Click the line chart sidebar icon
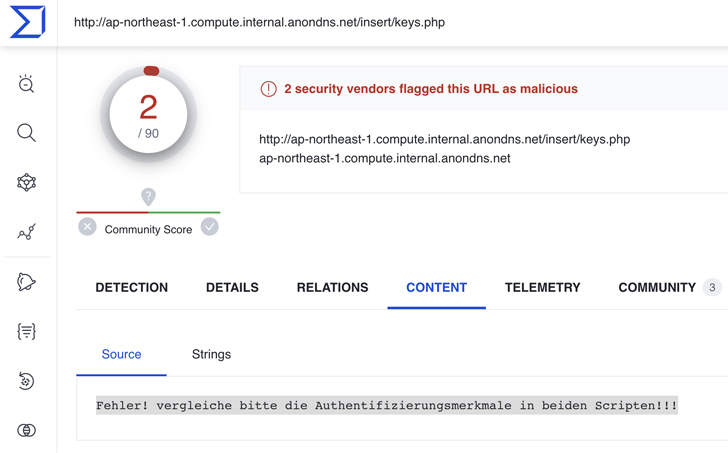This screenshot has width=728, height=453. coord(27,232)
